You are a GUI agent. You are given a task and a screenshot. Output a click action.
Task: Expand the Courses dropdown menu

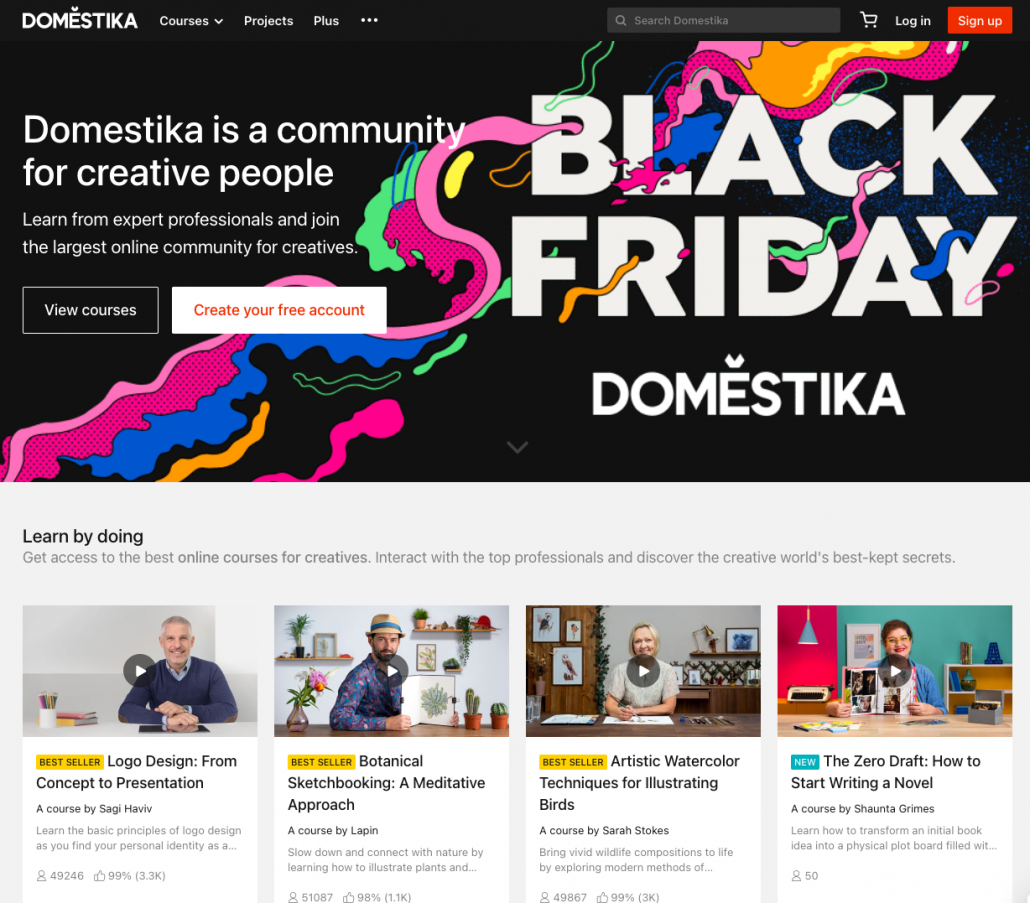pos(191,21)
